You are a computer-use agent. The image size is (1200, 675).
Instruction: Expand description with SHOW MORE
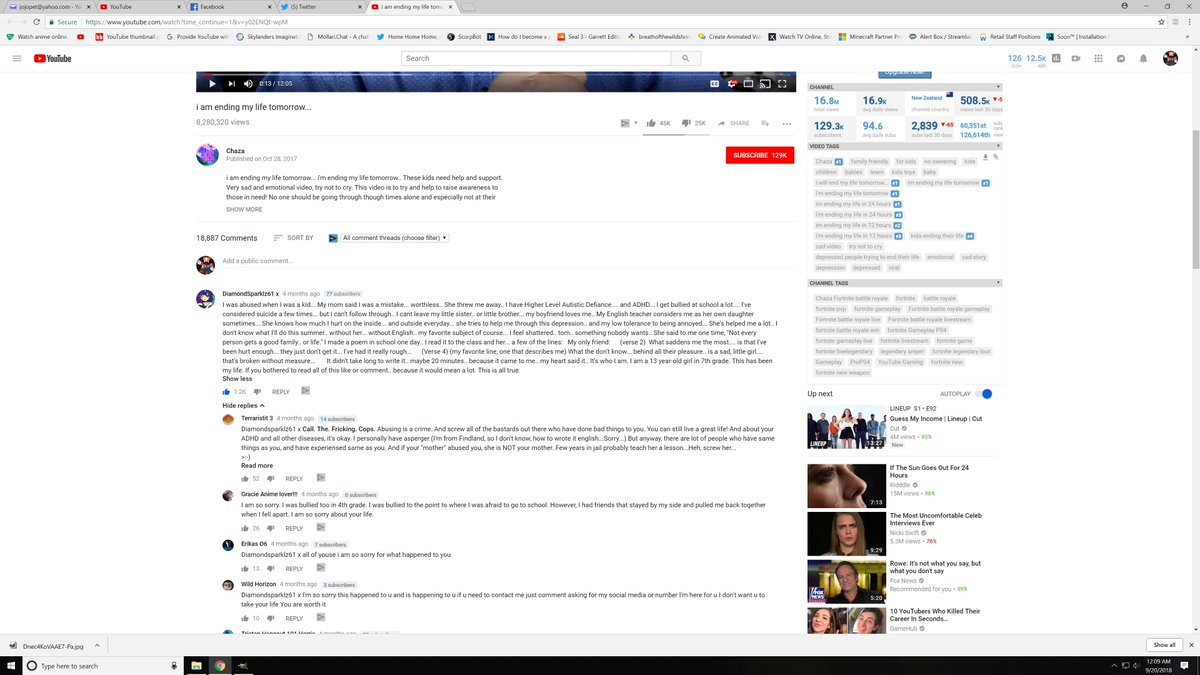[244, 210]
